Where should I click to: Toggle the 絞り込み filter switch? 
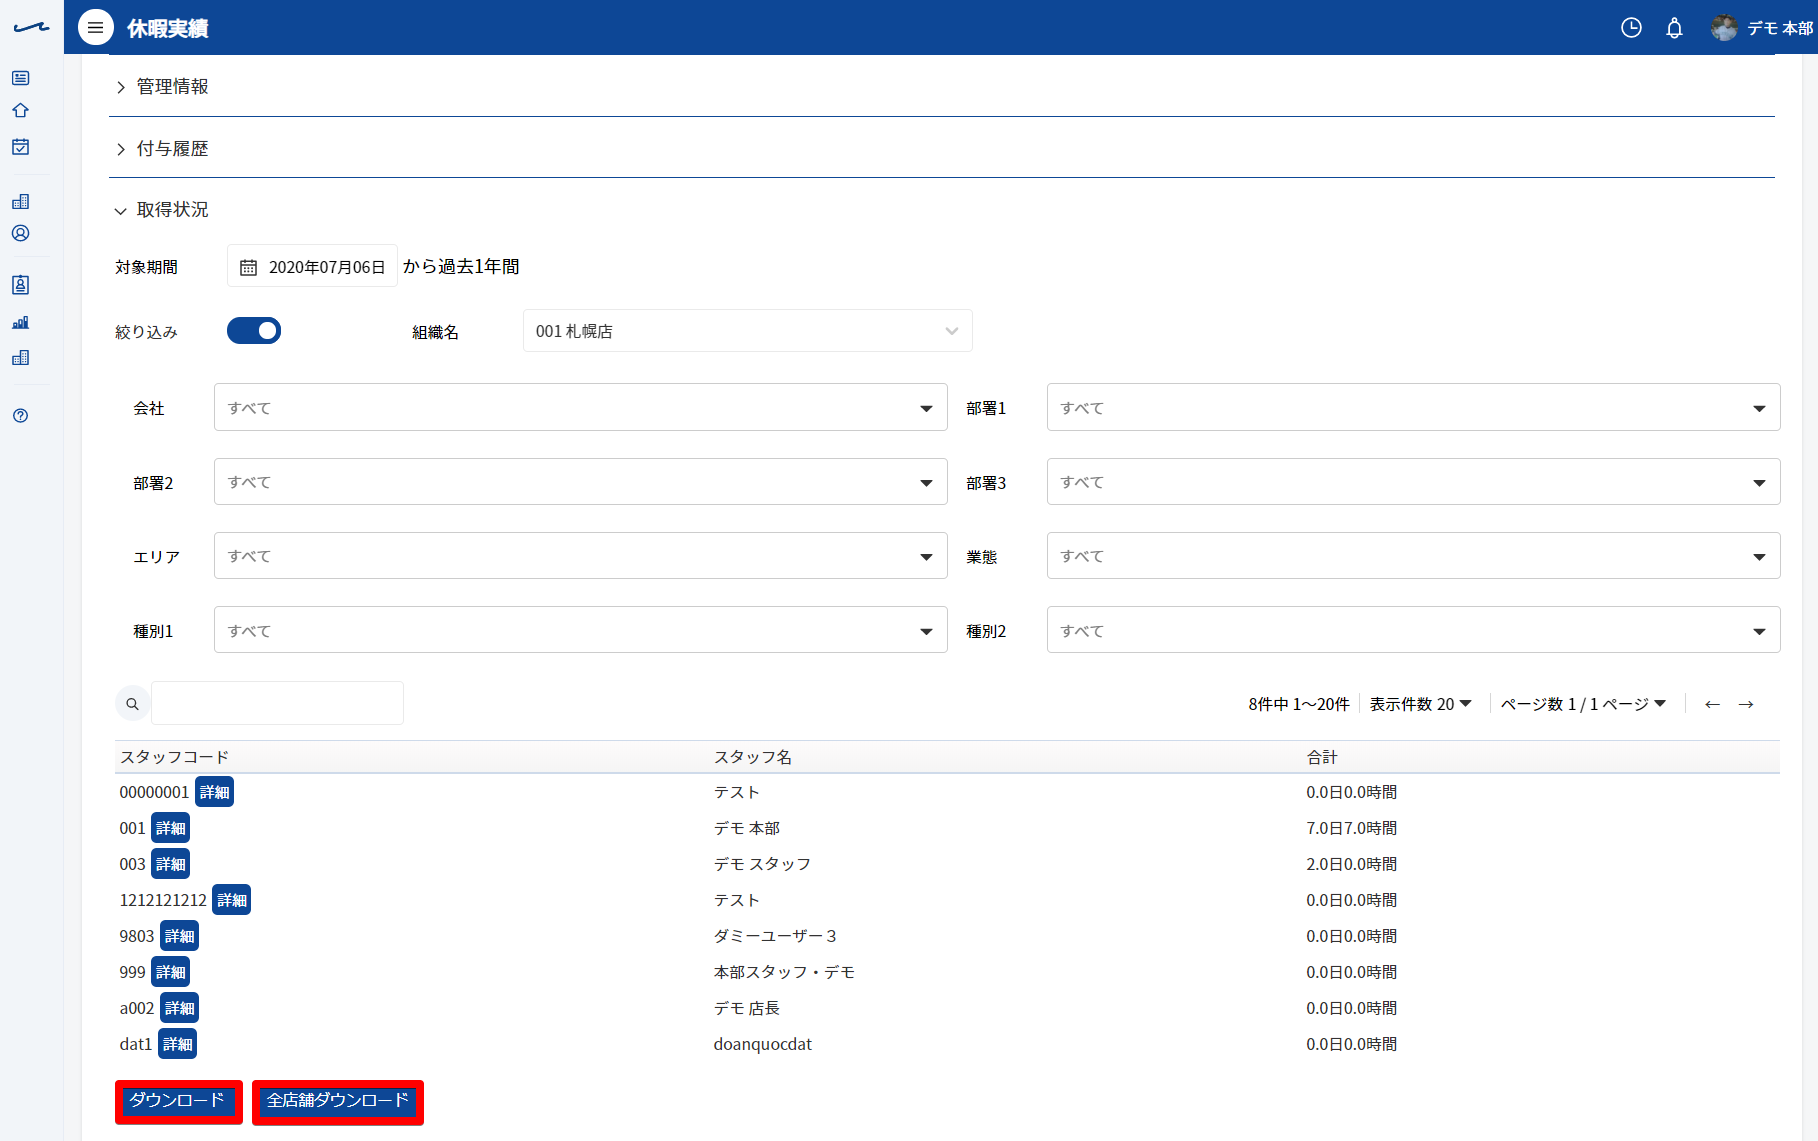pyautogui.click(x=254, y=331)
